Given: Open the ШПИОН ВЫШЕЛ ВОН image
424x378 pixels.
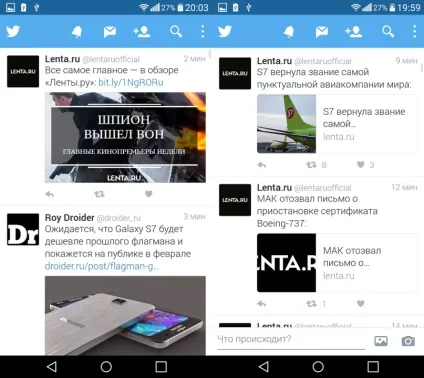Looking at the screenshot, I should [125, 137].
